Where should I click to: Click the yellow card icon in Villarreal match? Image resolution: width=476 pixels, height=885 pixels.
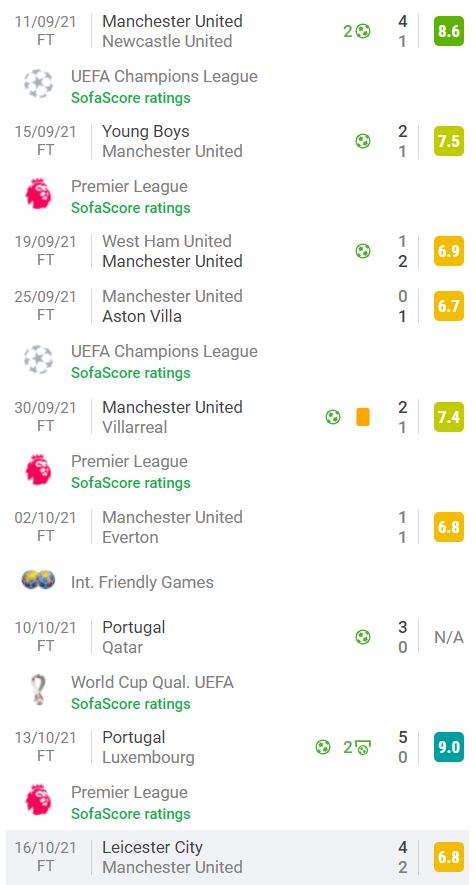pos(363,417)
